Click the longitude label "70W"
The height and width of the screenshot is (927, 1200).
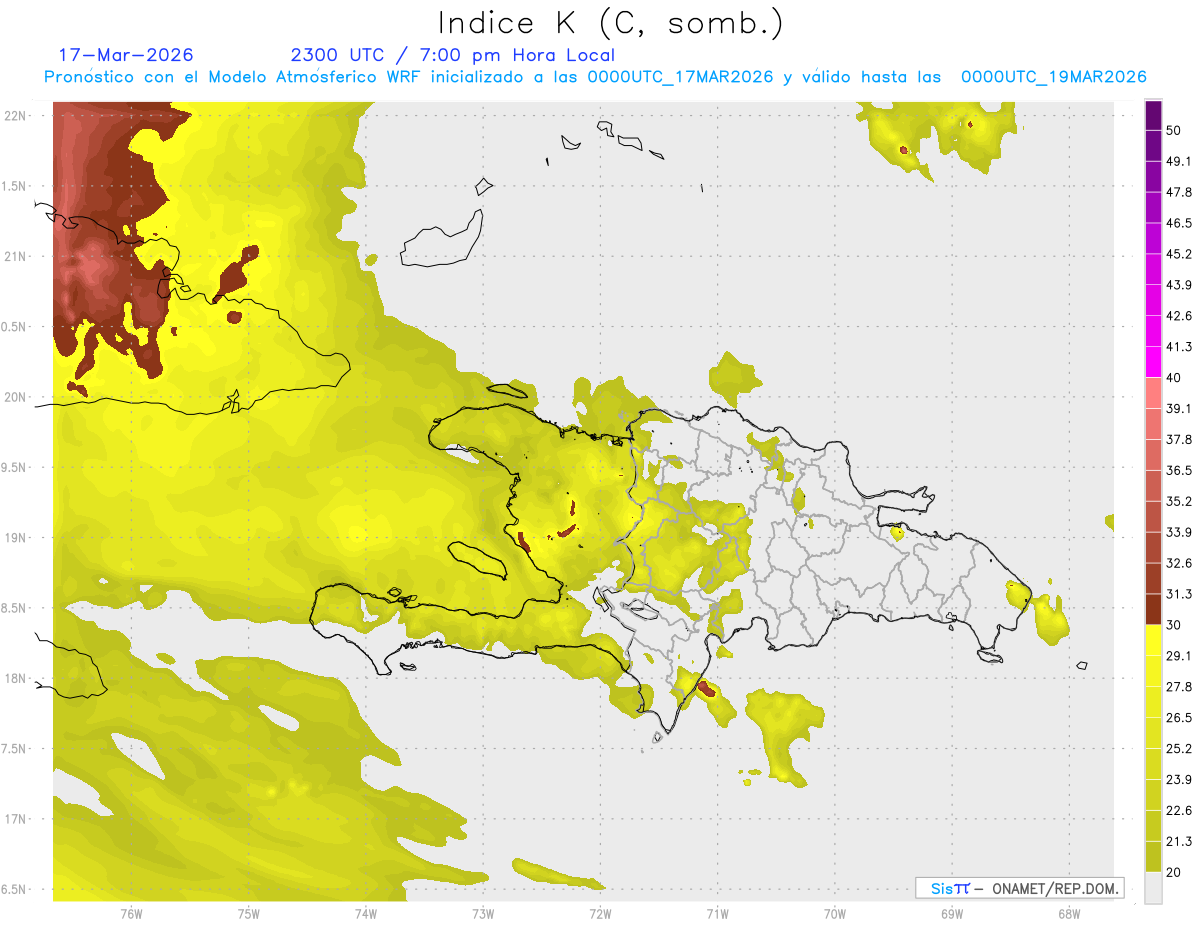[835, 913]
